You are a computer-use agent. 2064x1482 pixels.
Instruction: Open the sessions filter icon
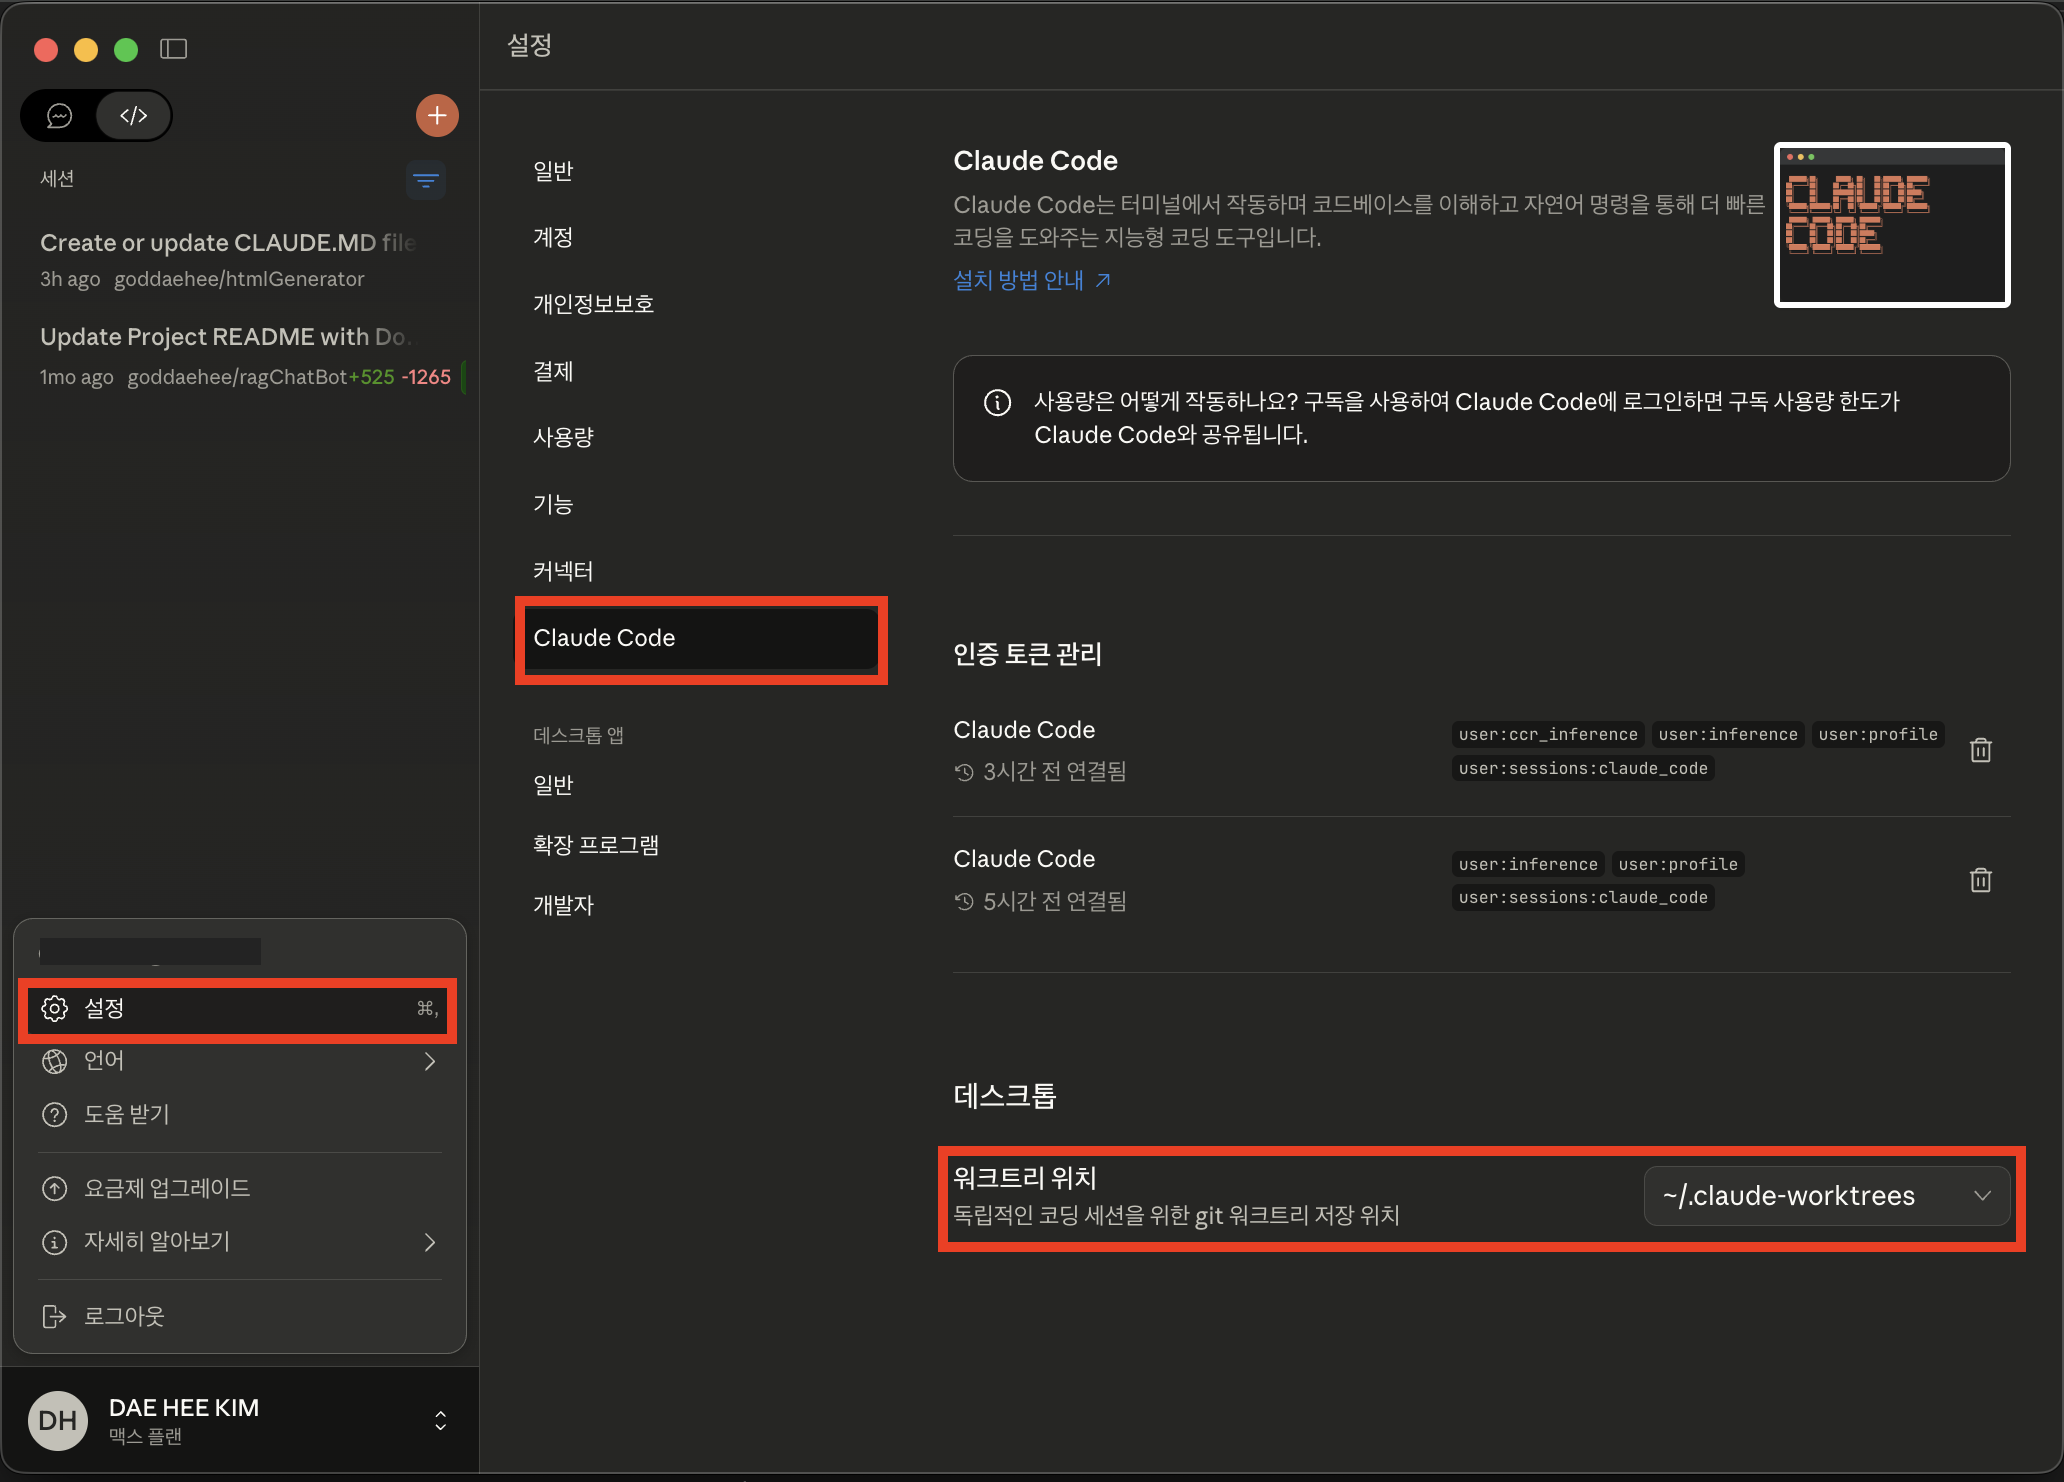[x=425, y=180]
